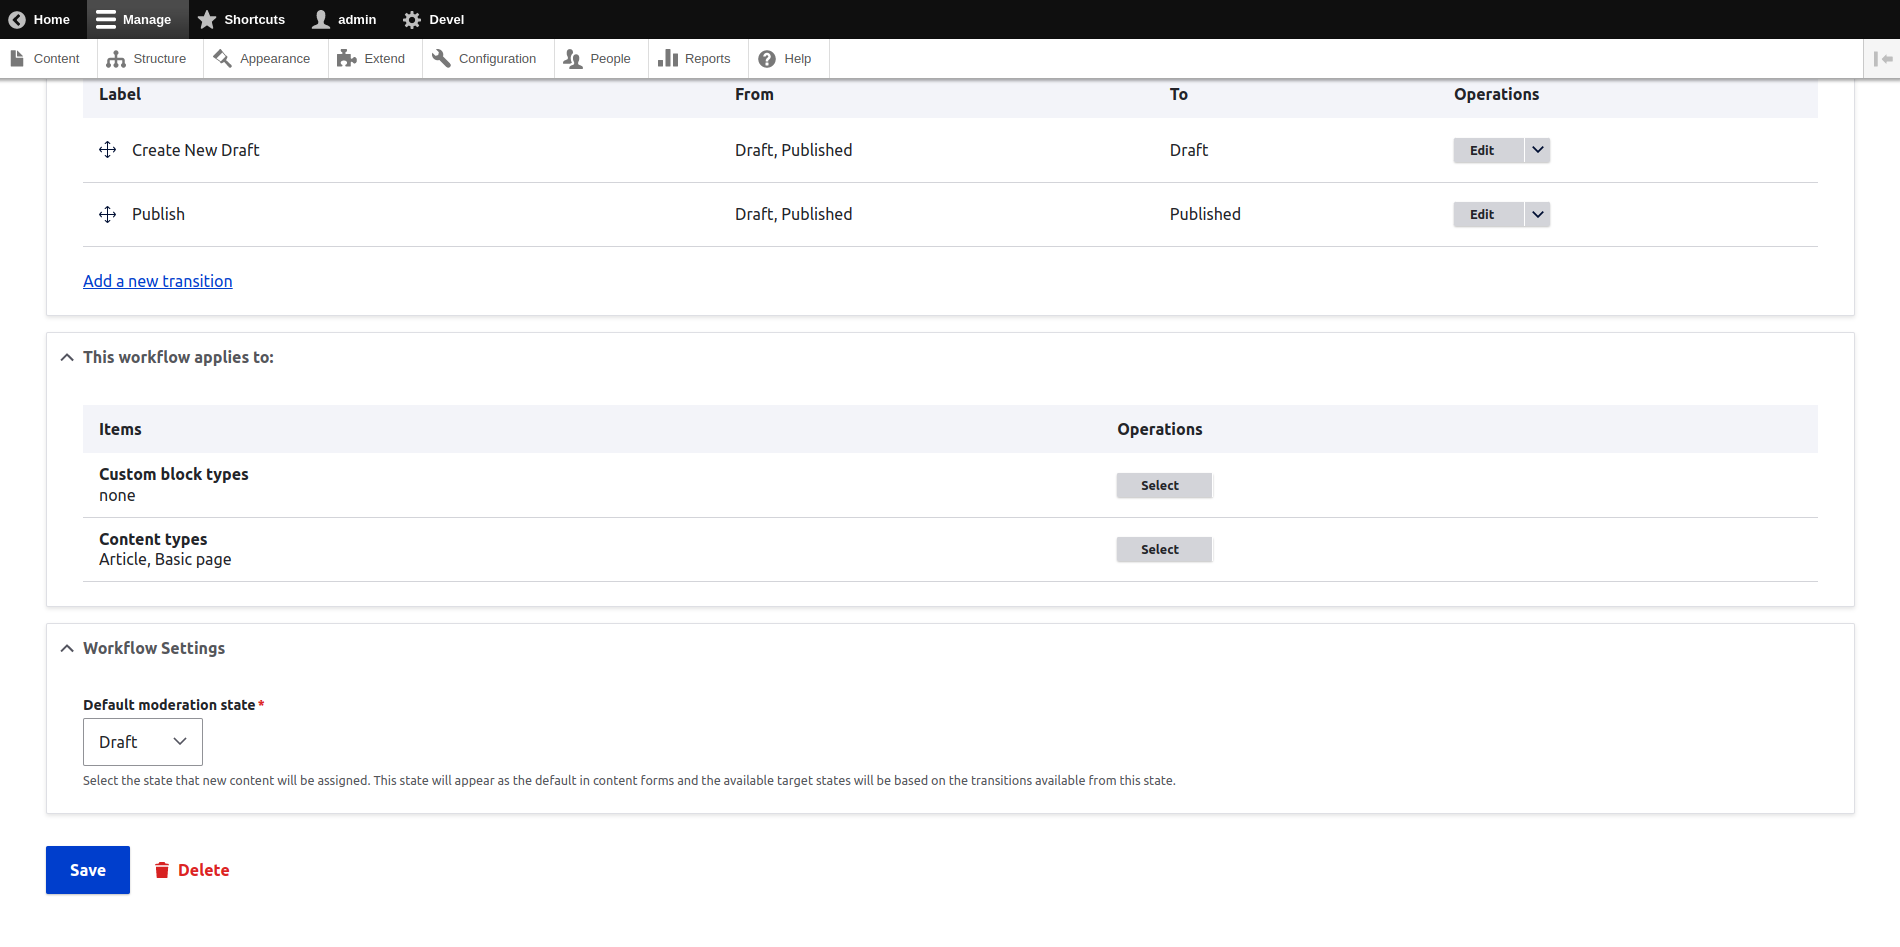Viewport: 1900px width, 947px height.
Task: Click Select for Custom block types
Action: [1163, 485]
